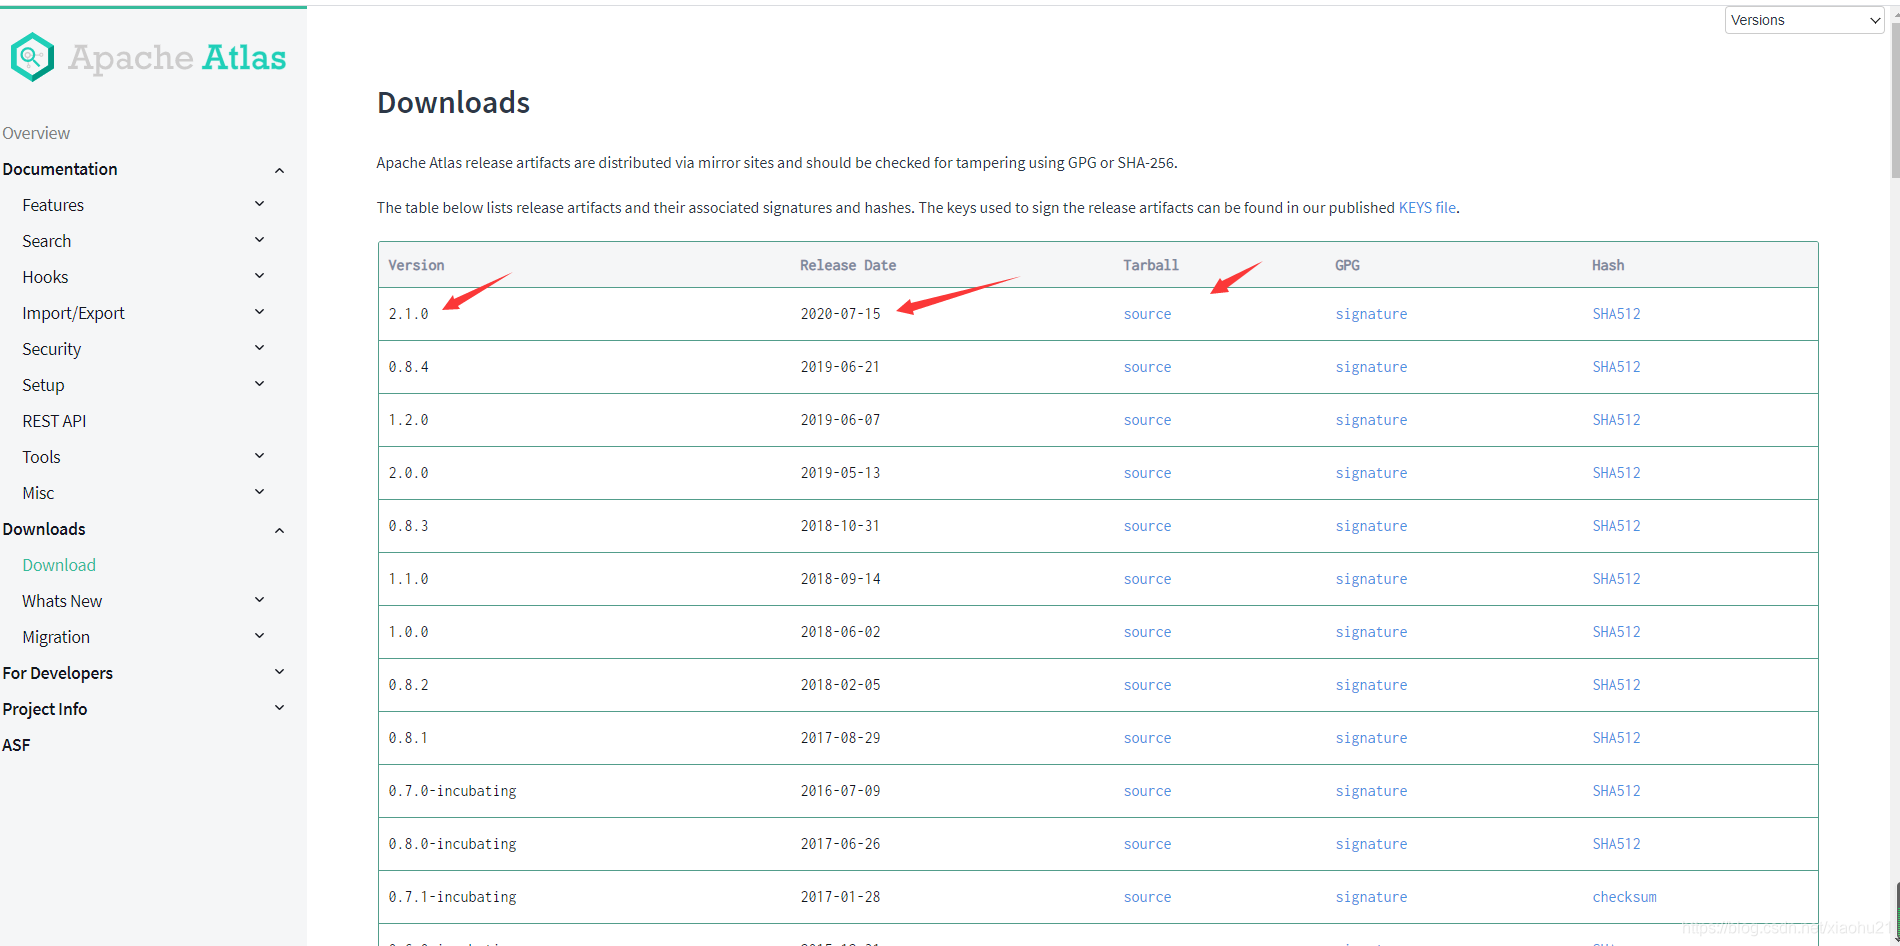Open GPG signature for version 0.8.1
The image size is (1900, 946).
pos(1371,738)
